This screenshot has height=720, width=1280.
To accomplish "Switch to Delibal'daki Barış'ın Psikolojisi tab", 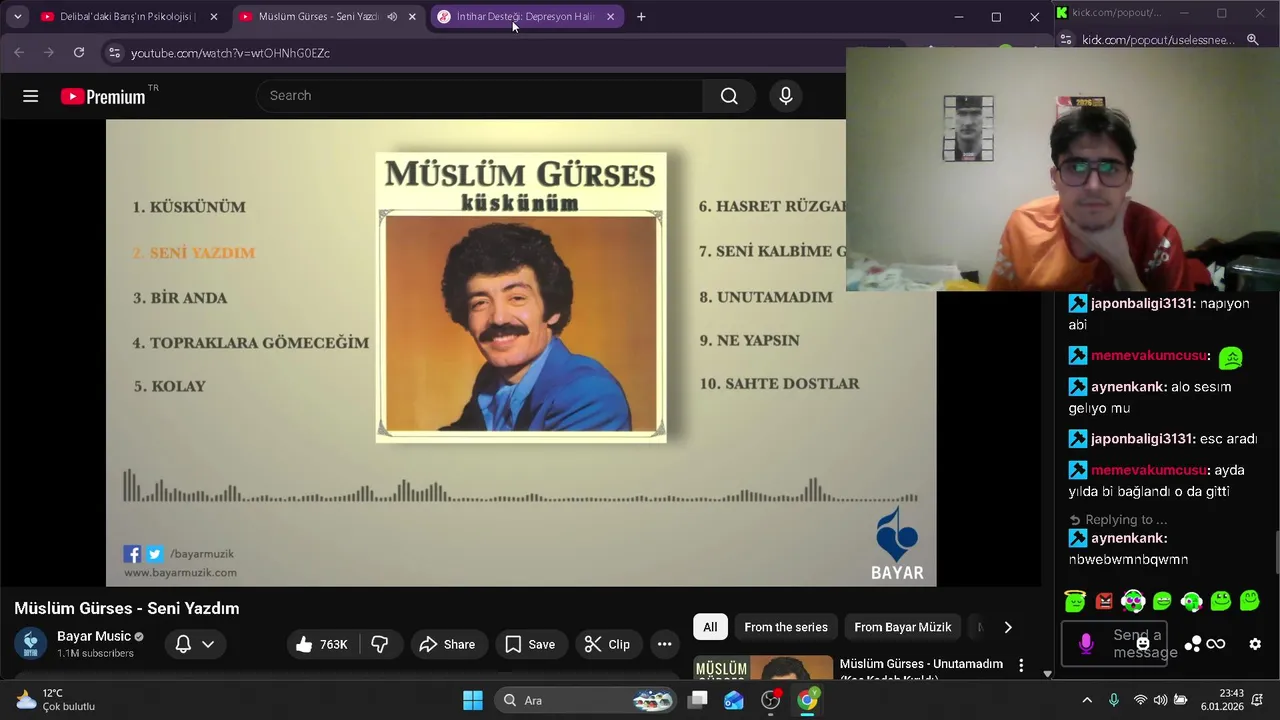I will coord(129,17).
